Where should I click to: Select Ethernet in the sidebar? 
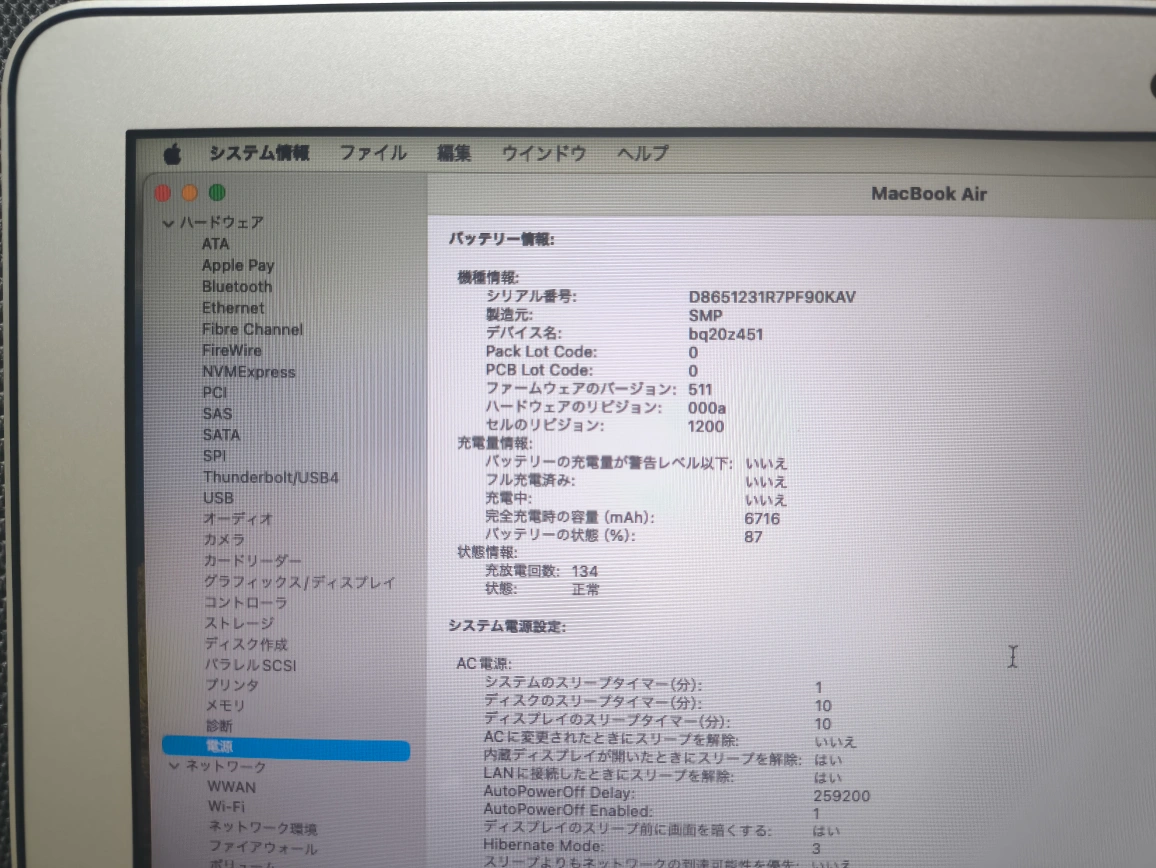coord(233,308)
